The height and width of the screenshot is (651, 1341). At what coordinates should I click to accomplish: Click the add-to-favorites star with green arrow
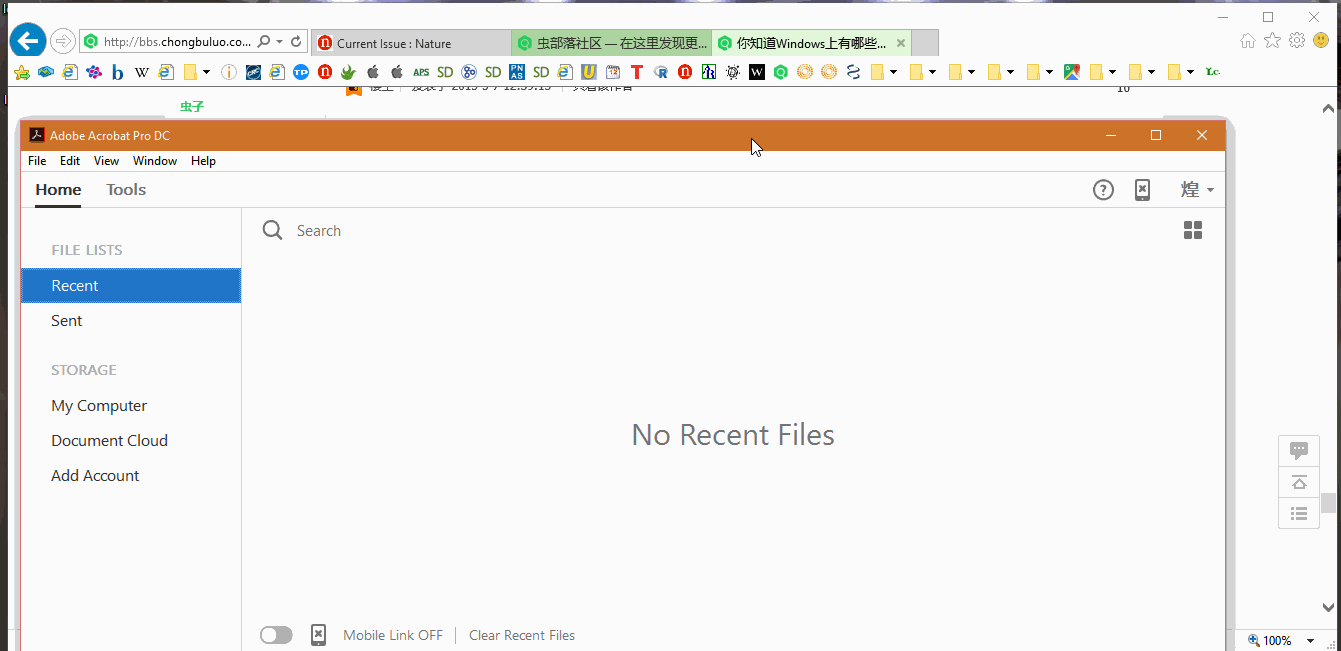point(21,72)
